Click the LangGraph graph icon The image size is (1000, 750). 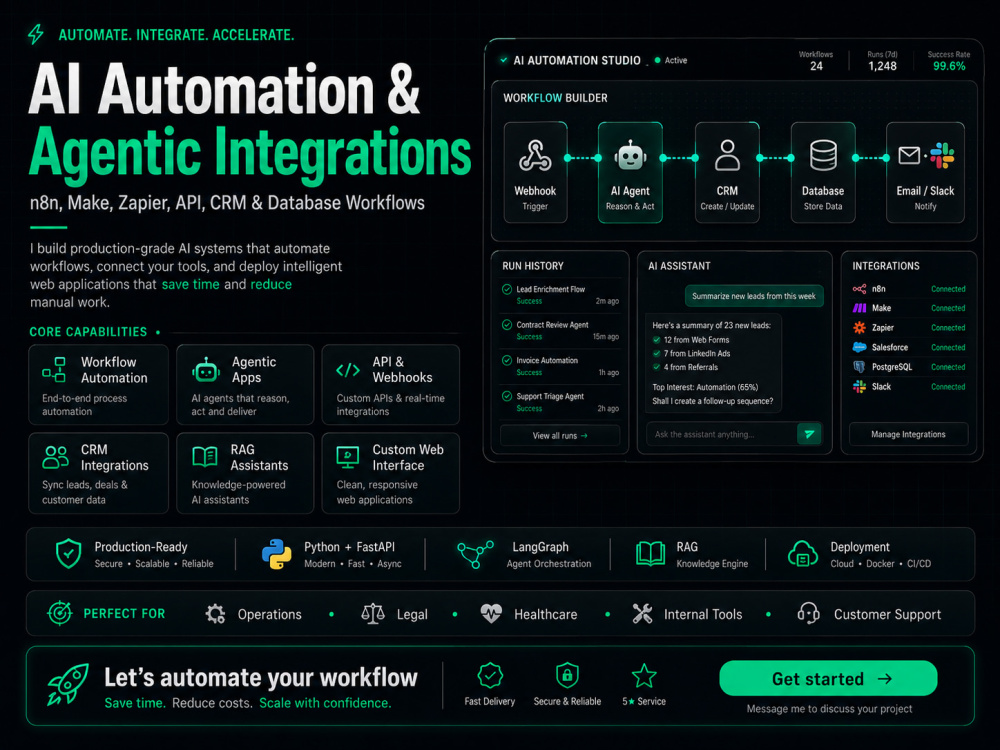click(475, 554)
